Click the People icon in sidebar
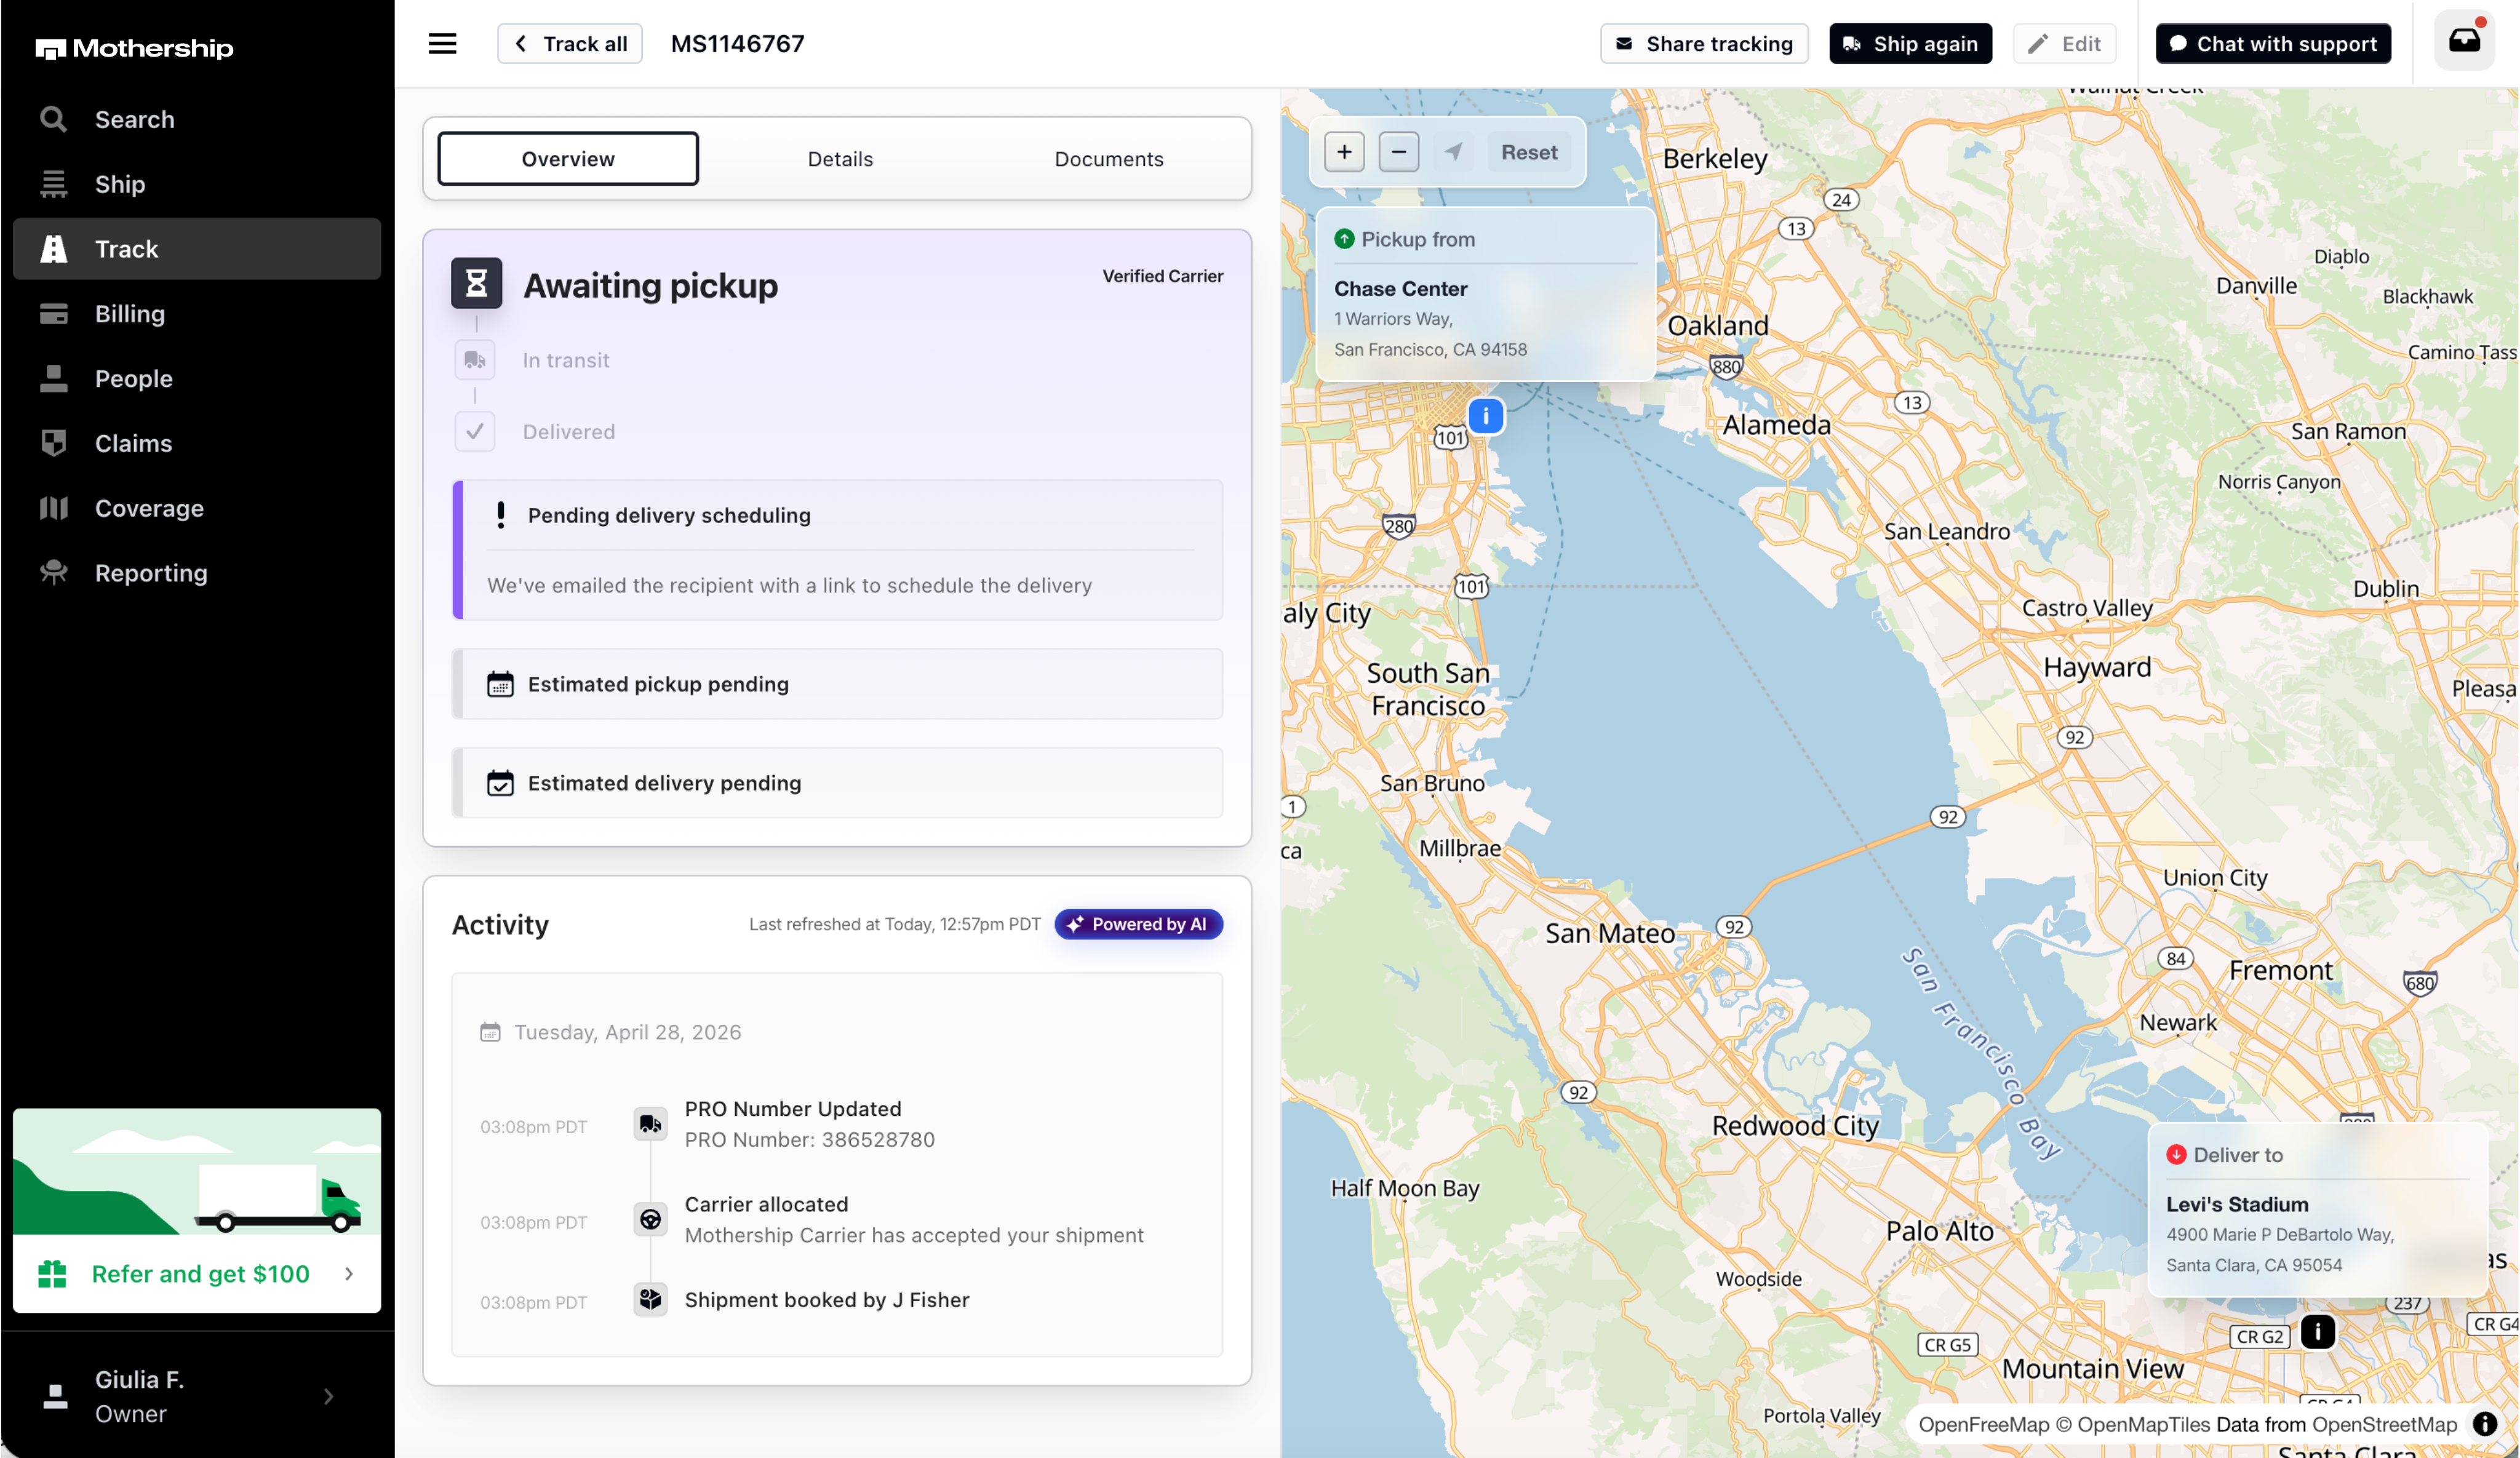Viewport: 2520px width, 1458px height. click(x=53, y=378)
